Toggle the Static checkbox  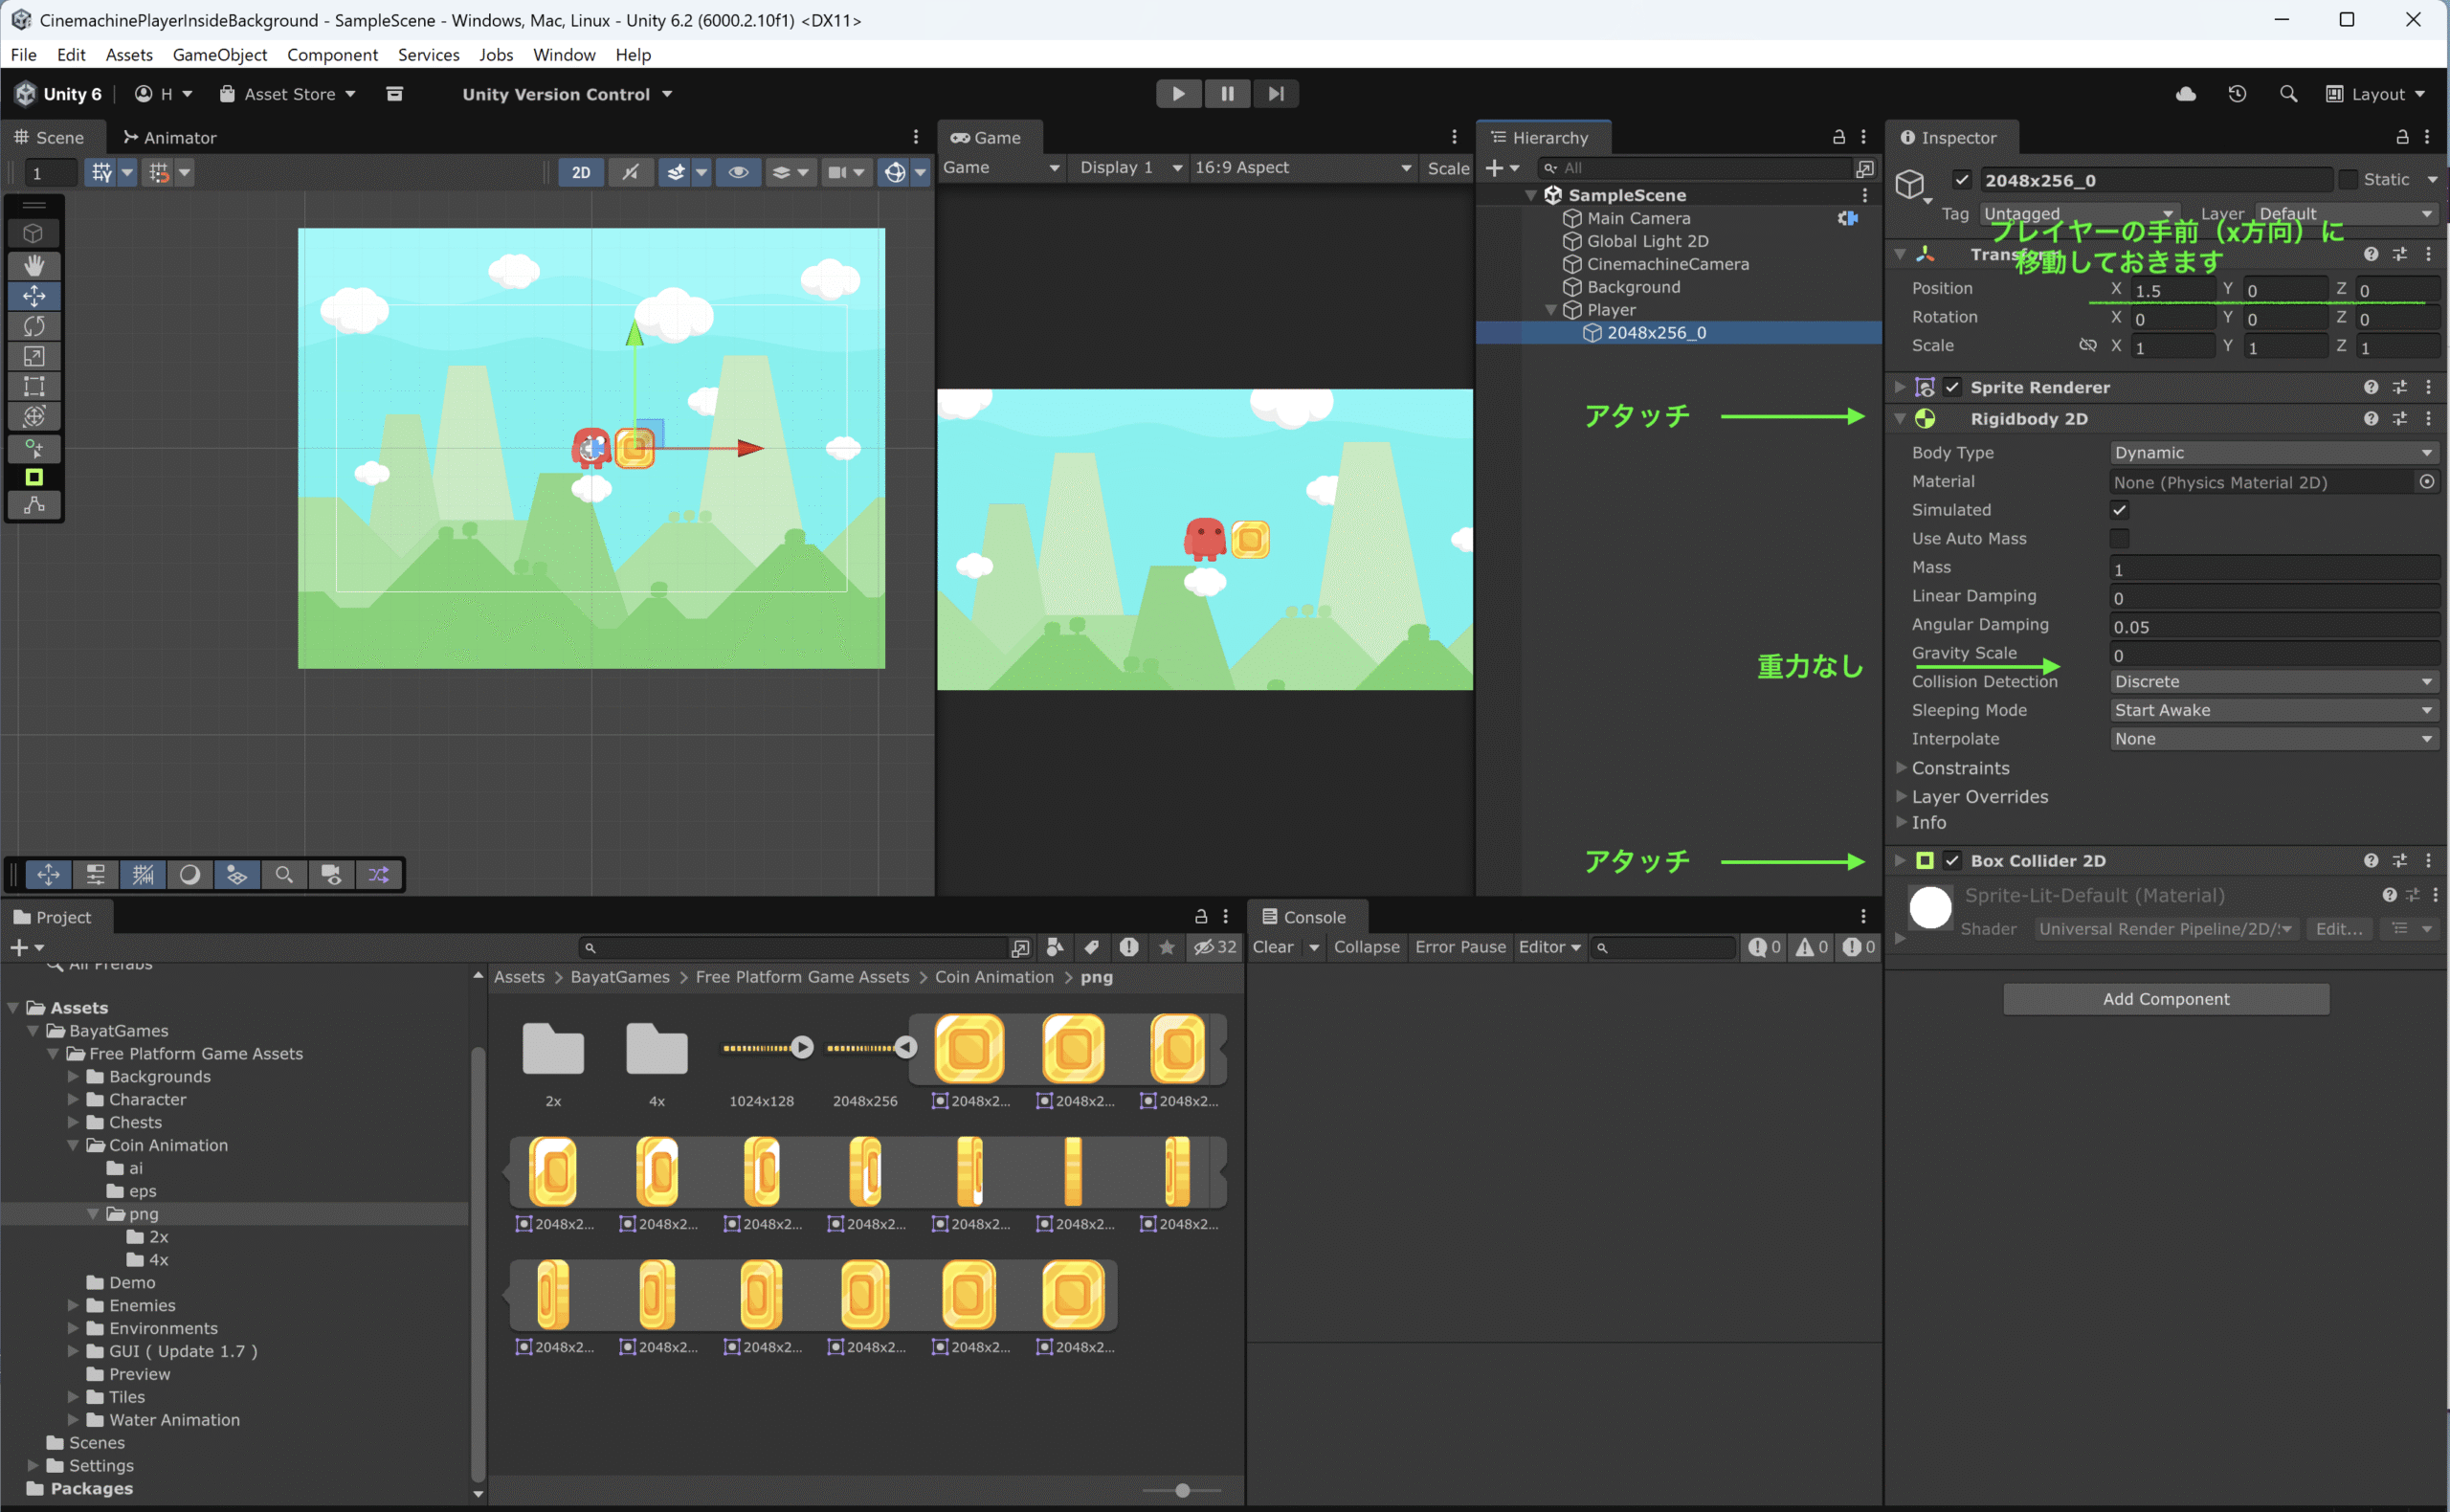[2348, 180]
